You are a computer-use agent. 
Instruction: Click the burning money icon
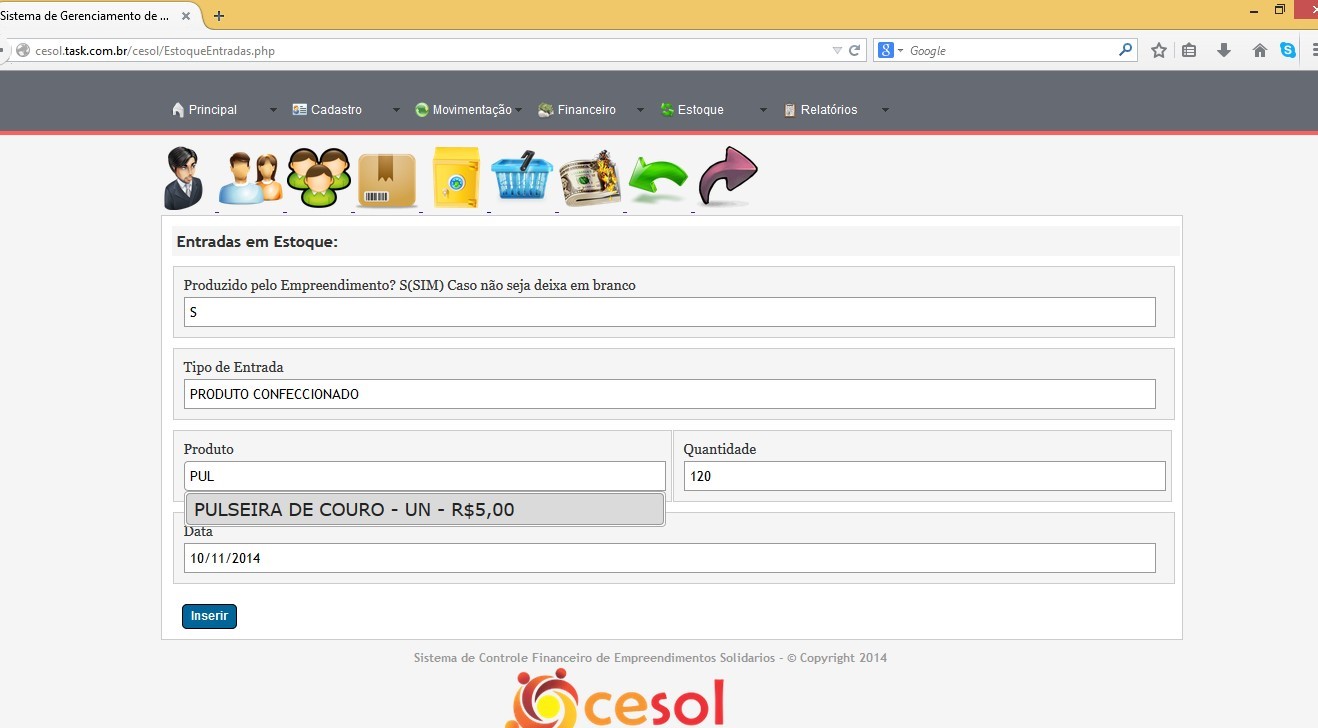[x=590, y=178]
